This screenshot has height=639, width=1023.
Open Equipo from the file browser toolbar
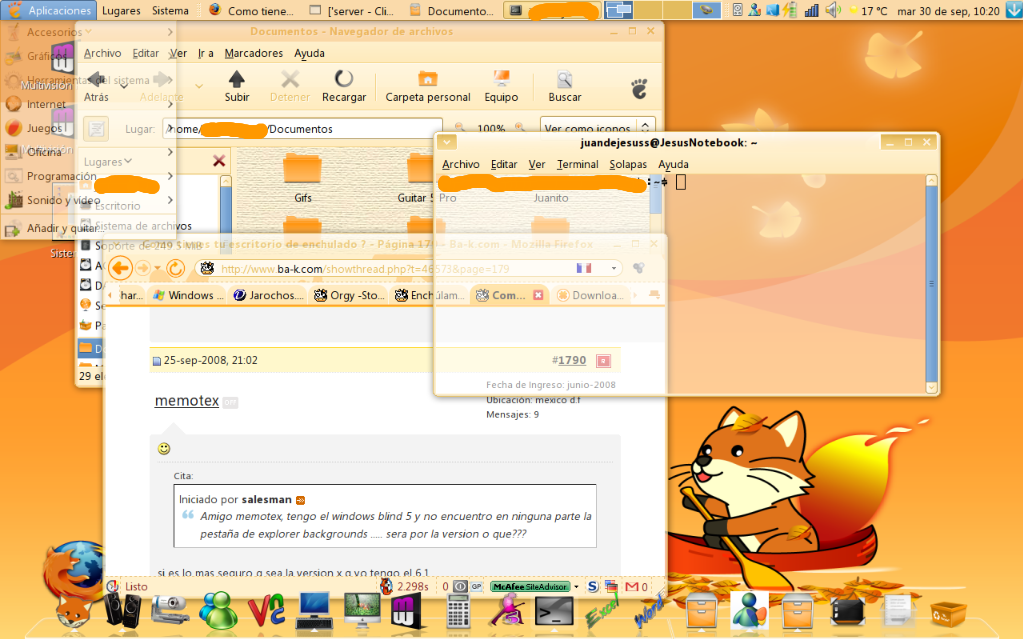click(501, 87)
